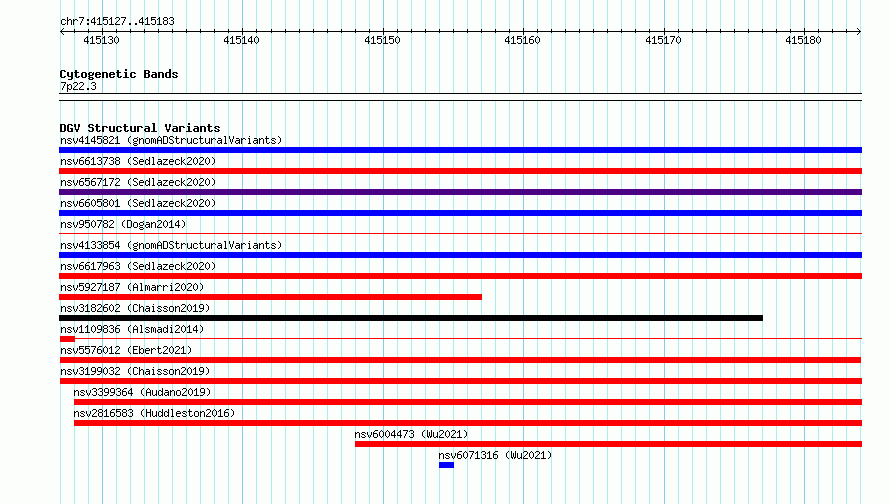Click ruler position 415180
890x504 pixels.
(x=804, y=40)
